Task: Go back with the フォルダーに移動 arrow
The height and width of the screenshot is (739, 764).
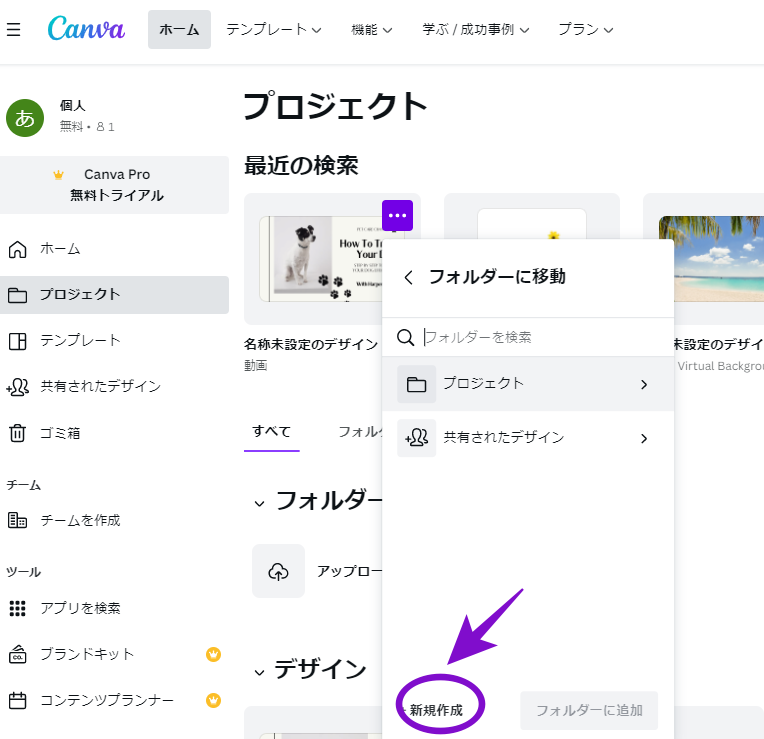Action: pyautogui.click(x=408, y=278)
